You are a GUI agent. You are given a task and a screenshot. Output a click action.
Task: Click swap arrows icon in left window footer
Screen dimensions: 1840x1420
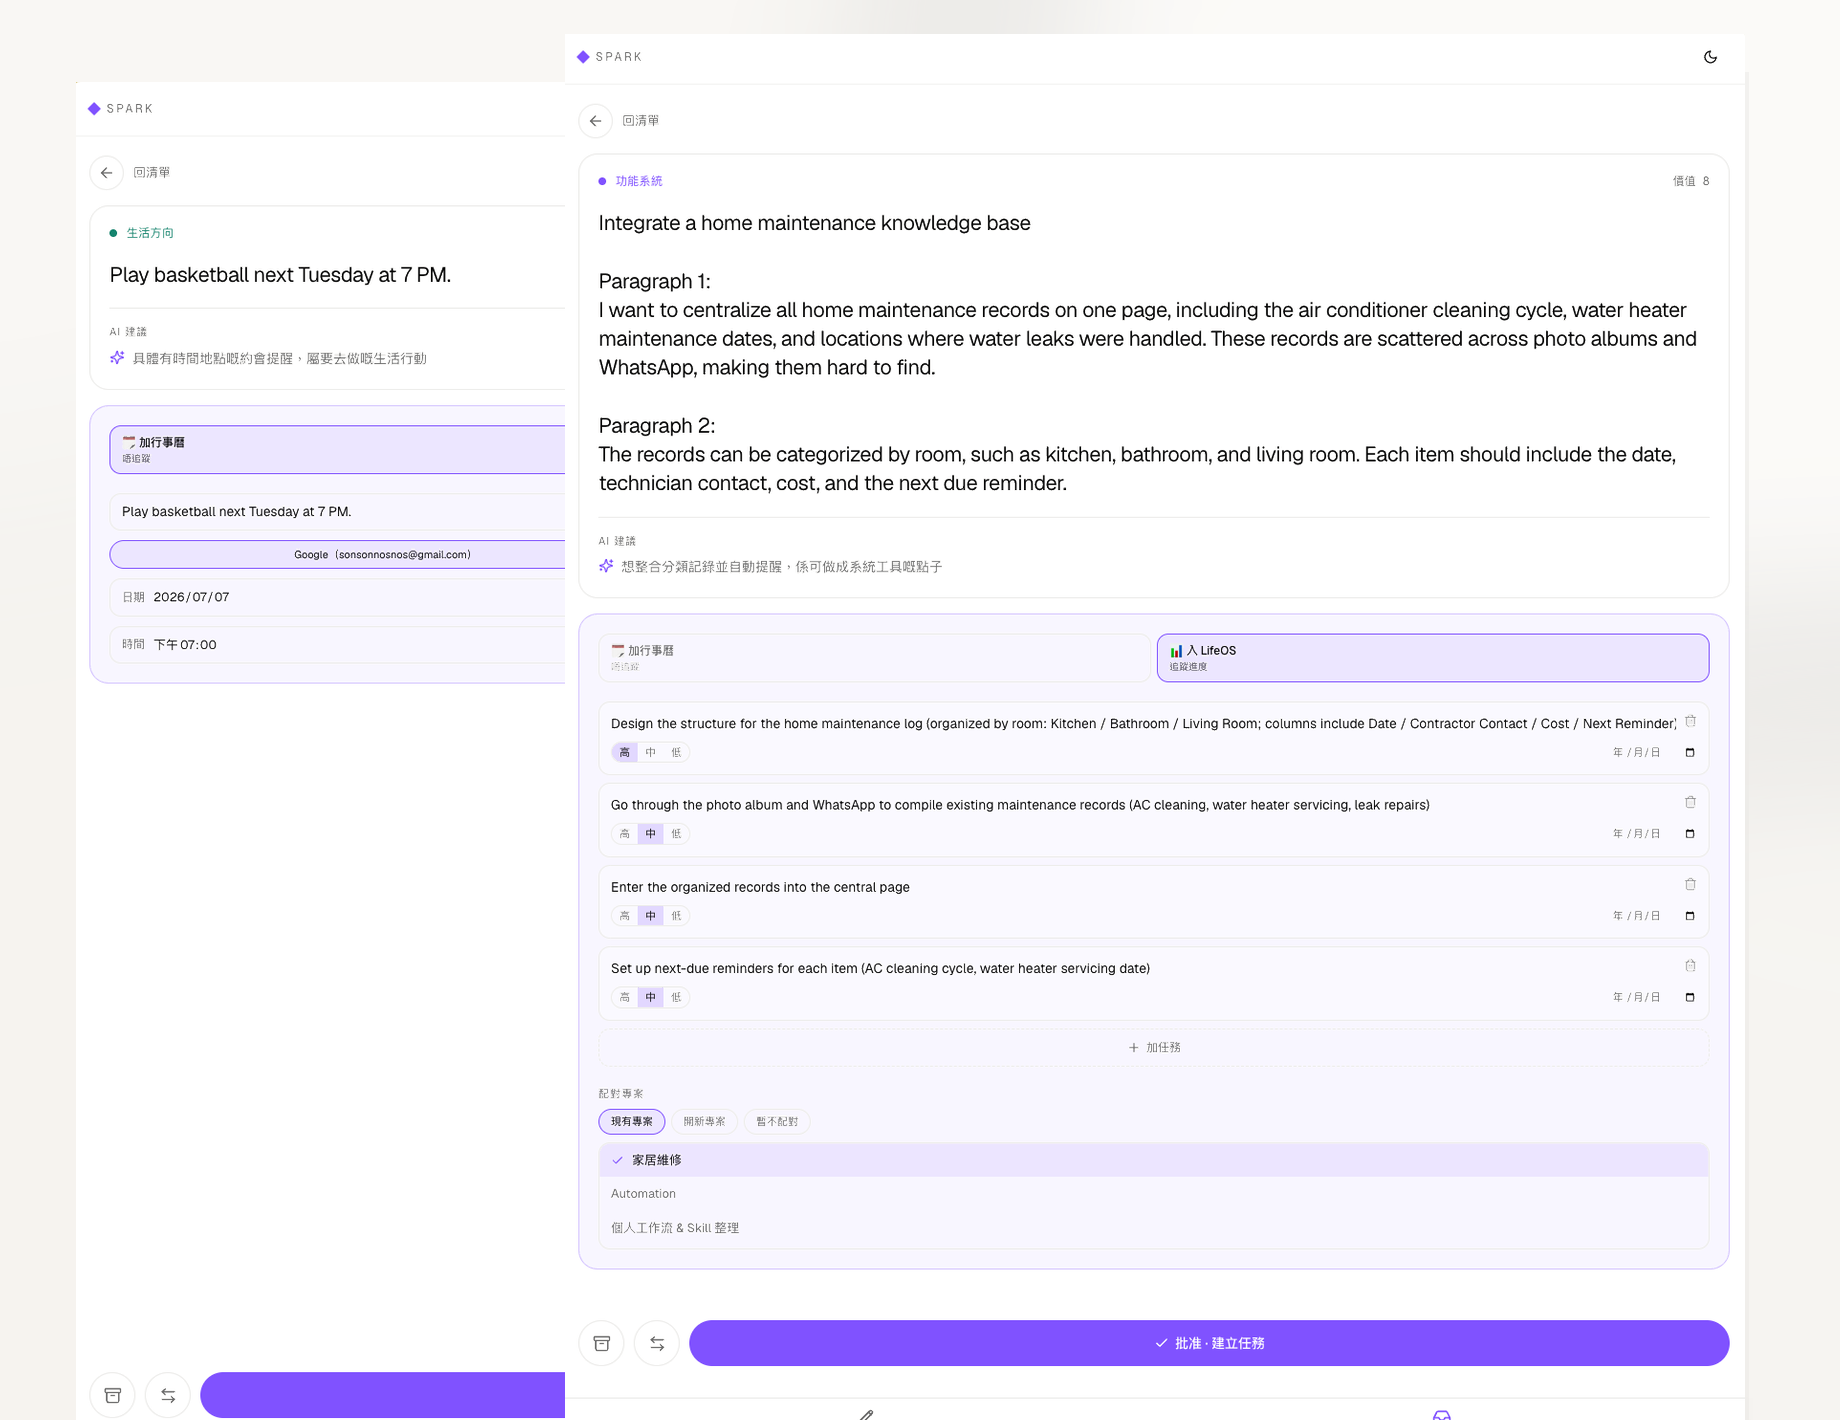tap(168, 1395)
